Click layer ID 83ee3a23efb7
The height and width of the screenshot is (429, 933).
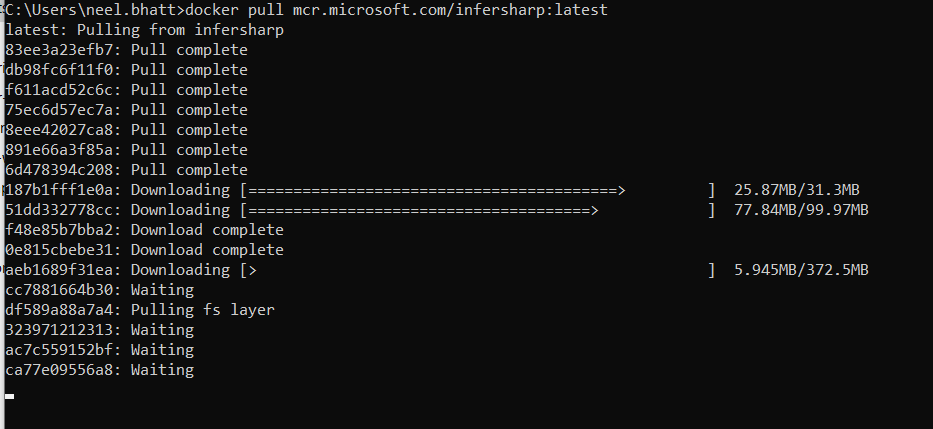63,50
